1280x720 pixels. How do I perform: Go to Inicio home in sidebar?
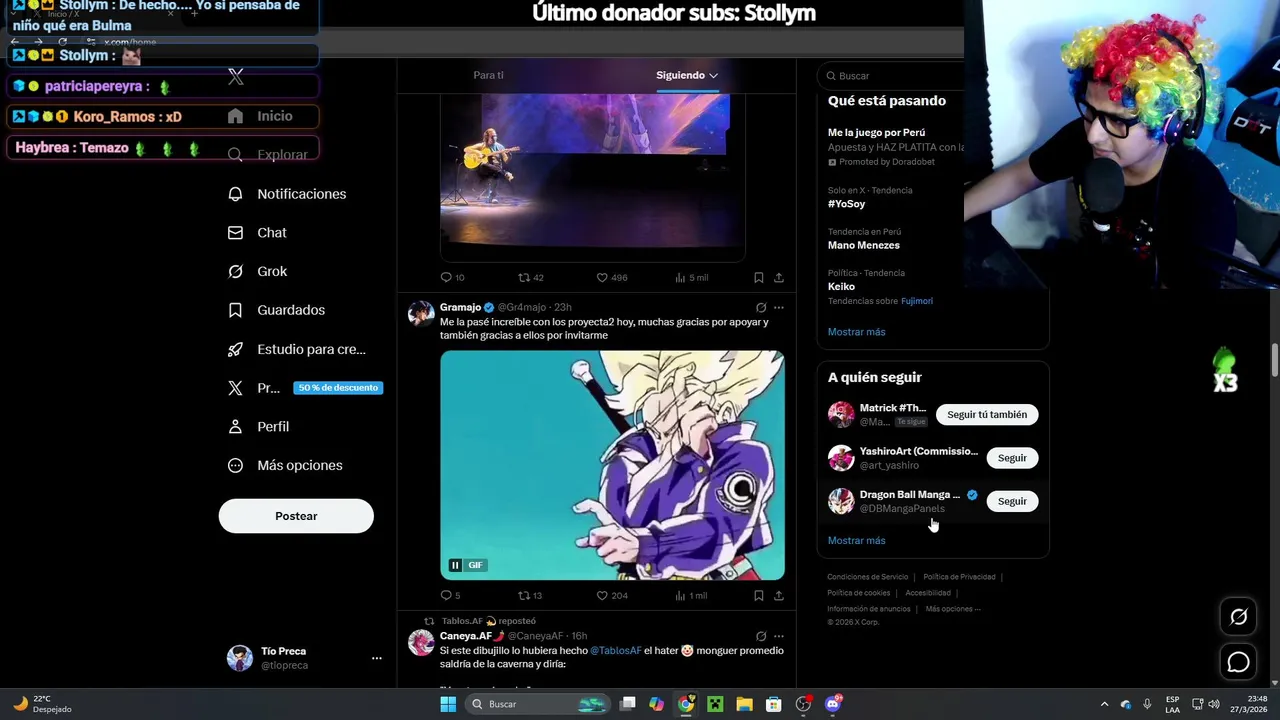click(x=260, y=116)
